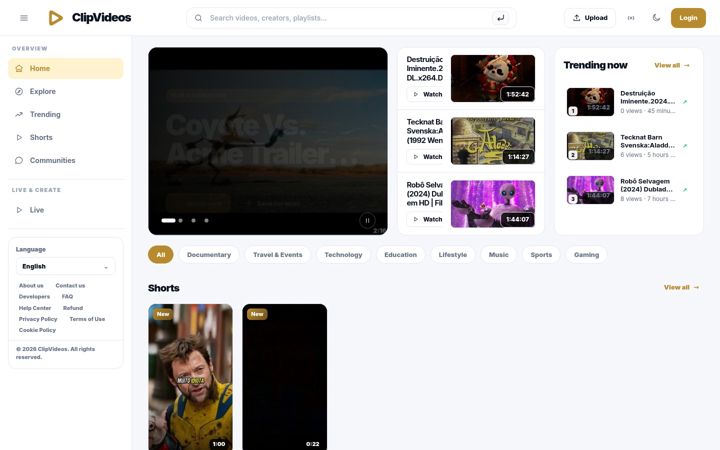Open the hamburger sidebar menu

(24, 18)
